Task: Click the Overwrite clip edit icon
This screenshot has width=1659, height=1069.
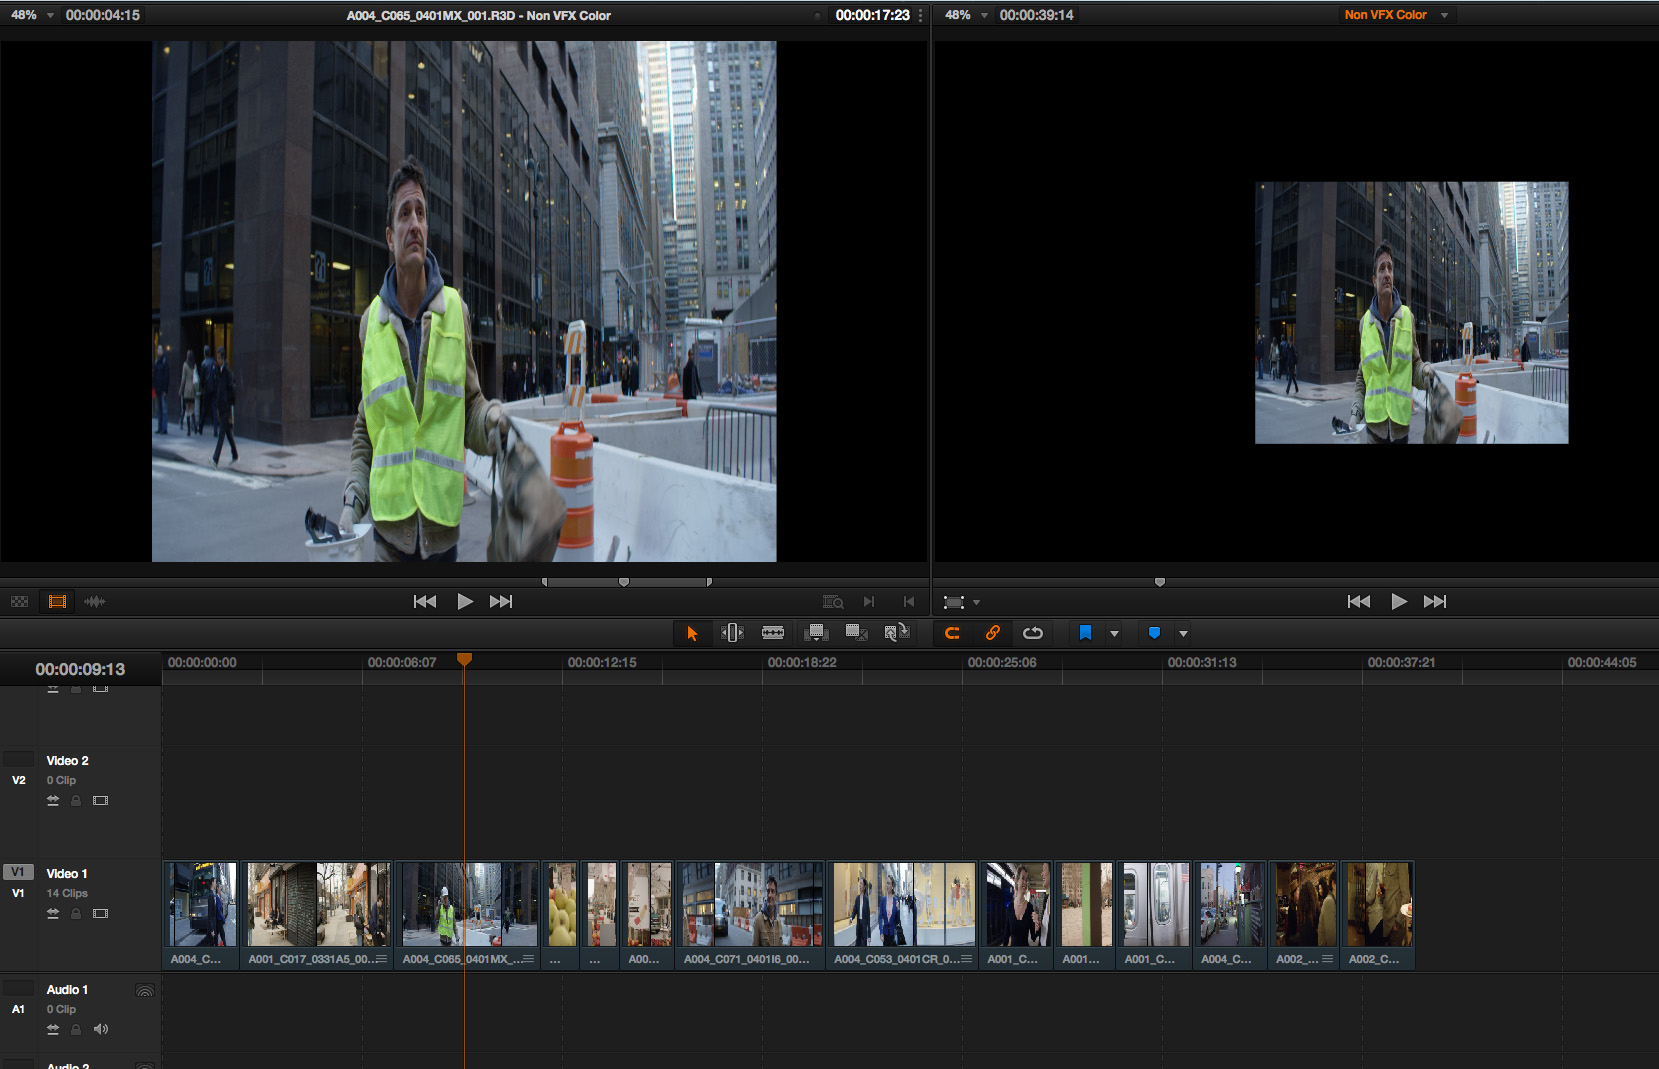Action: pos(856,633)
